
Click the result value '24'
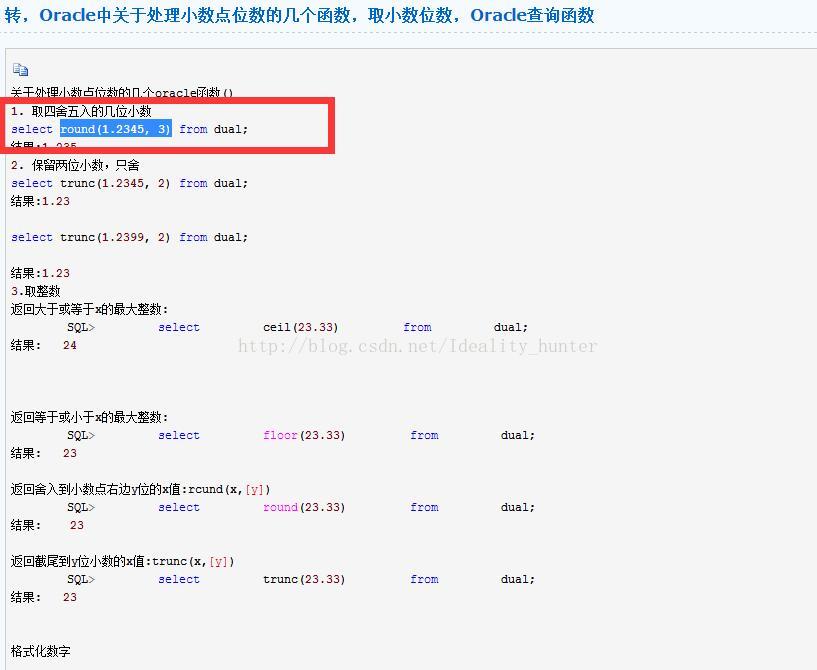tap(70, 345)
